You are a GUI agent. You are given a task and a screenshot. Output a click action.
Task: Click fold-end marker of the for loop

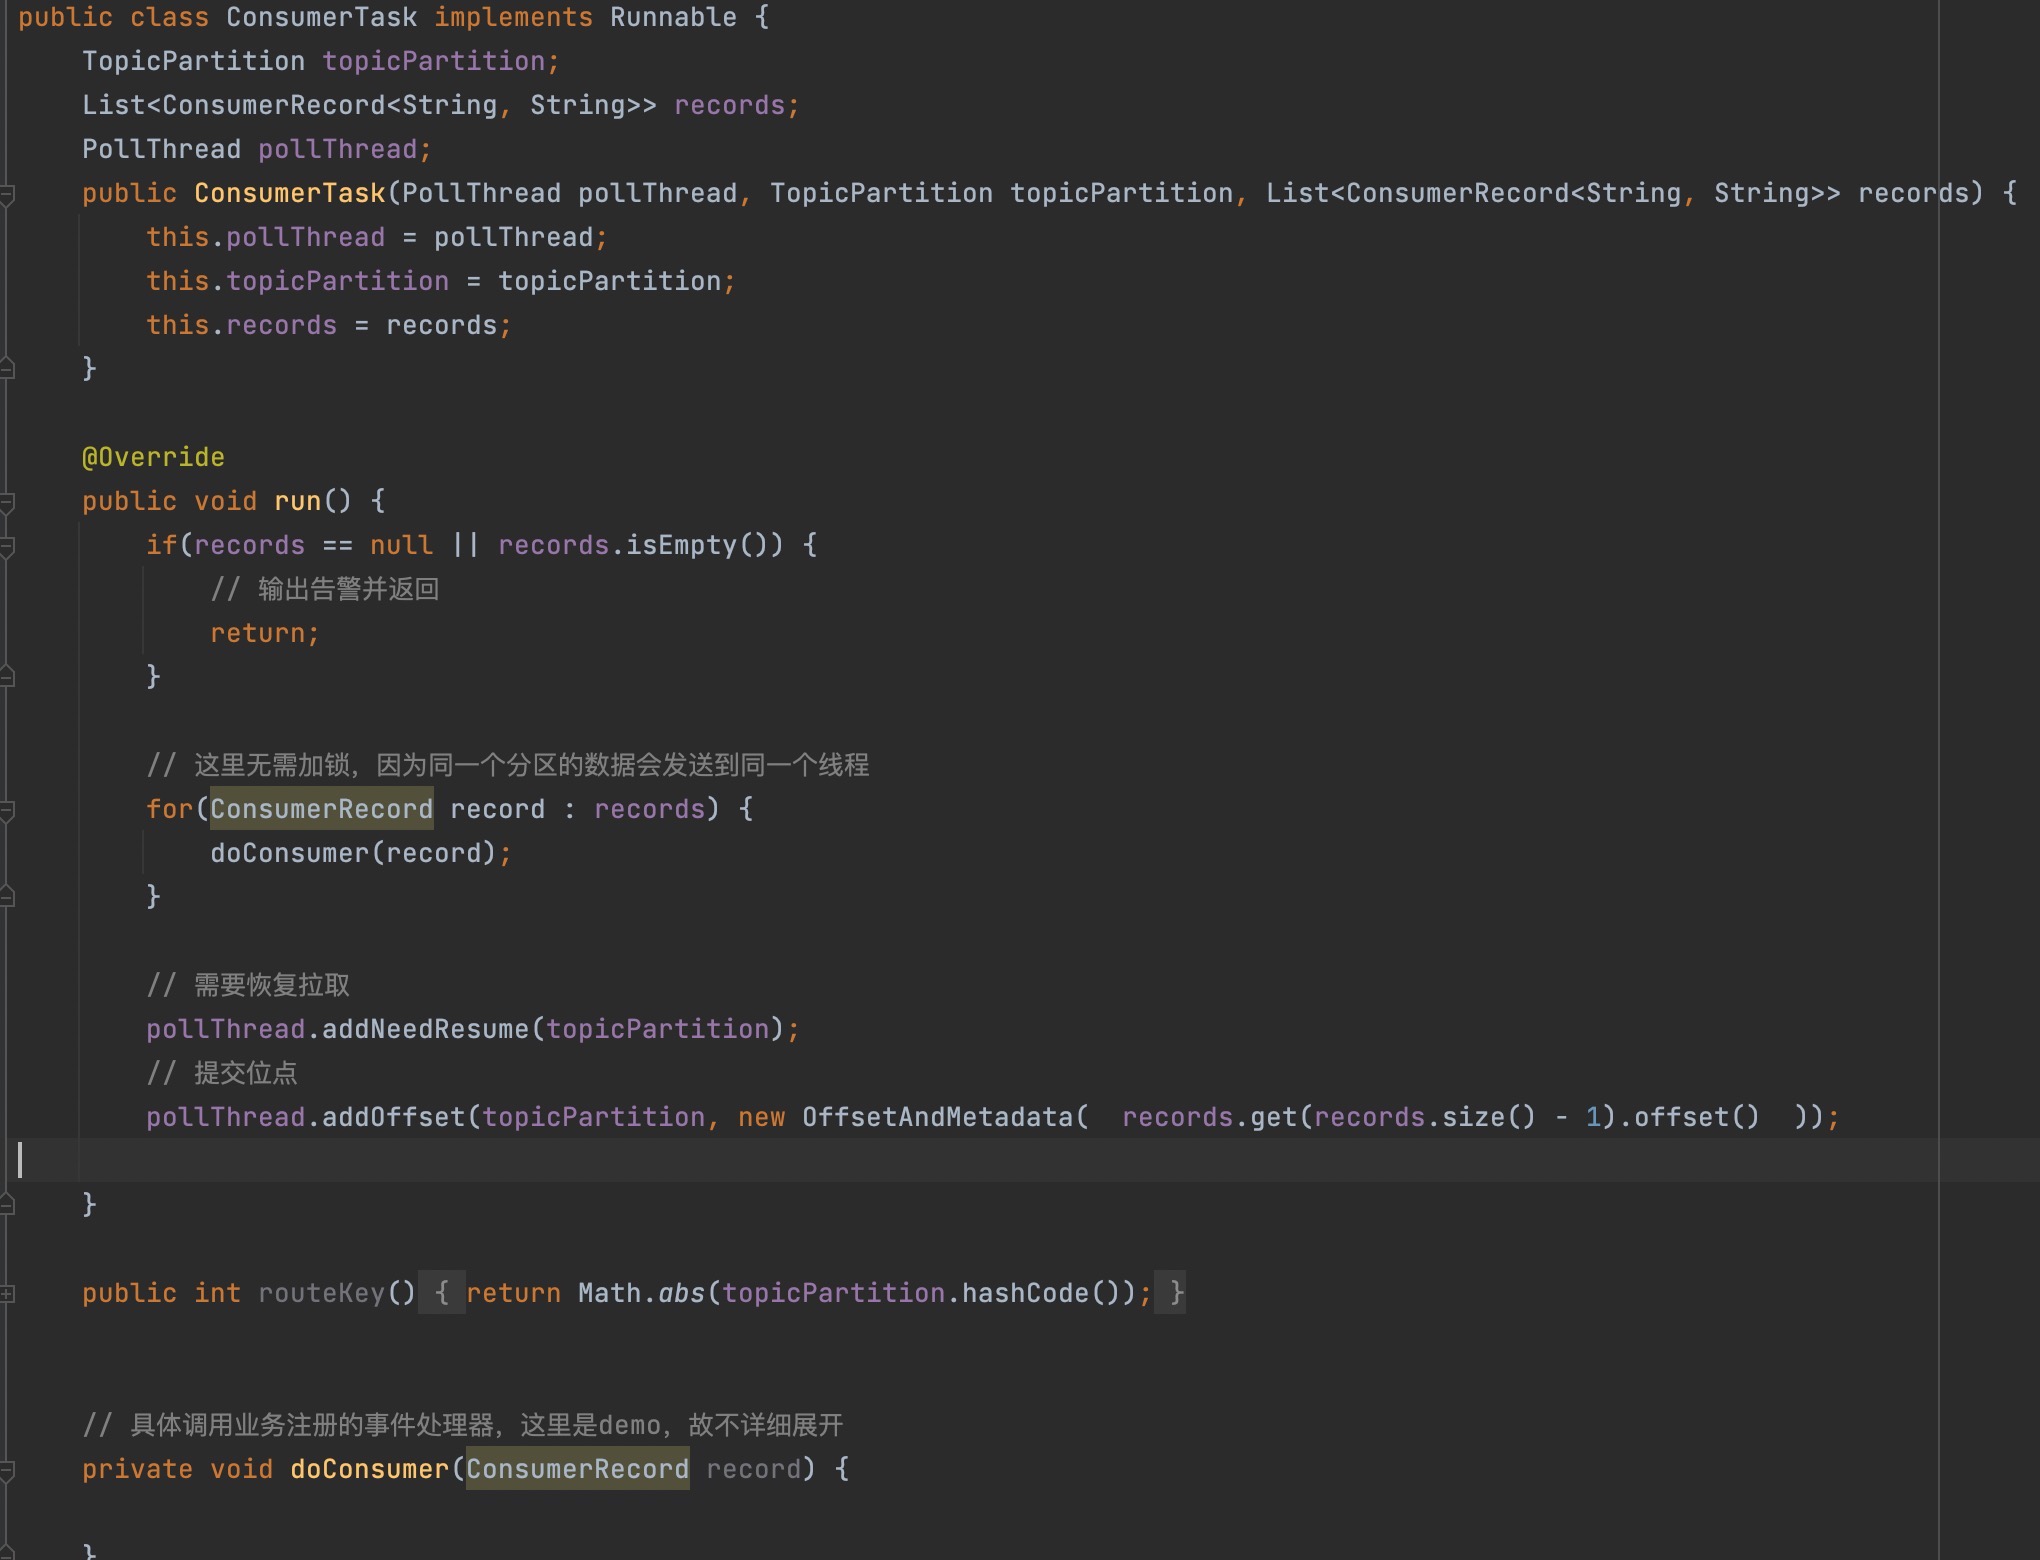(x=7, y=897)
